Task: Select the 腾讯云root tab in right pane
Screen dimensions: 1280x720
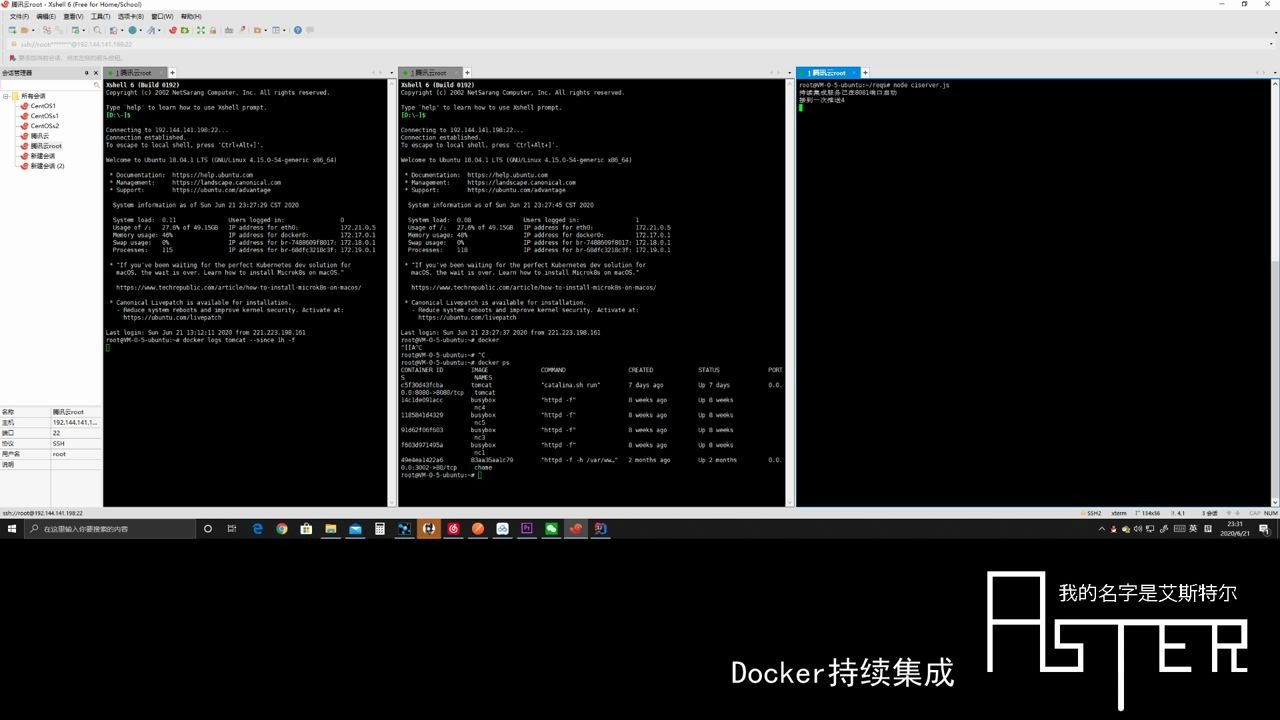Action: [827, 73]
